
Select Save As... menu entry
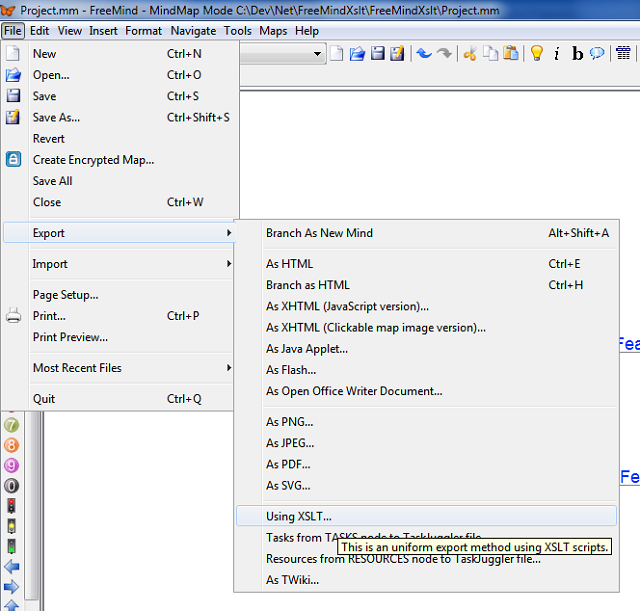pos(119,118)
